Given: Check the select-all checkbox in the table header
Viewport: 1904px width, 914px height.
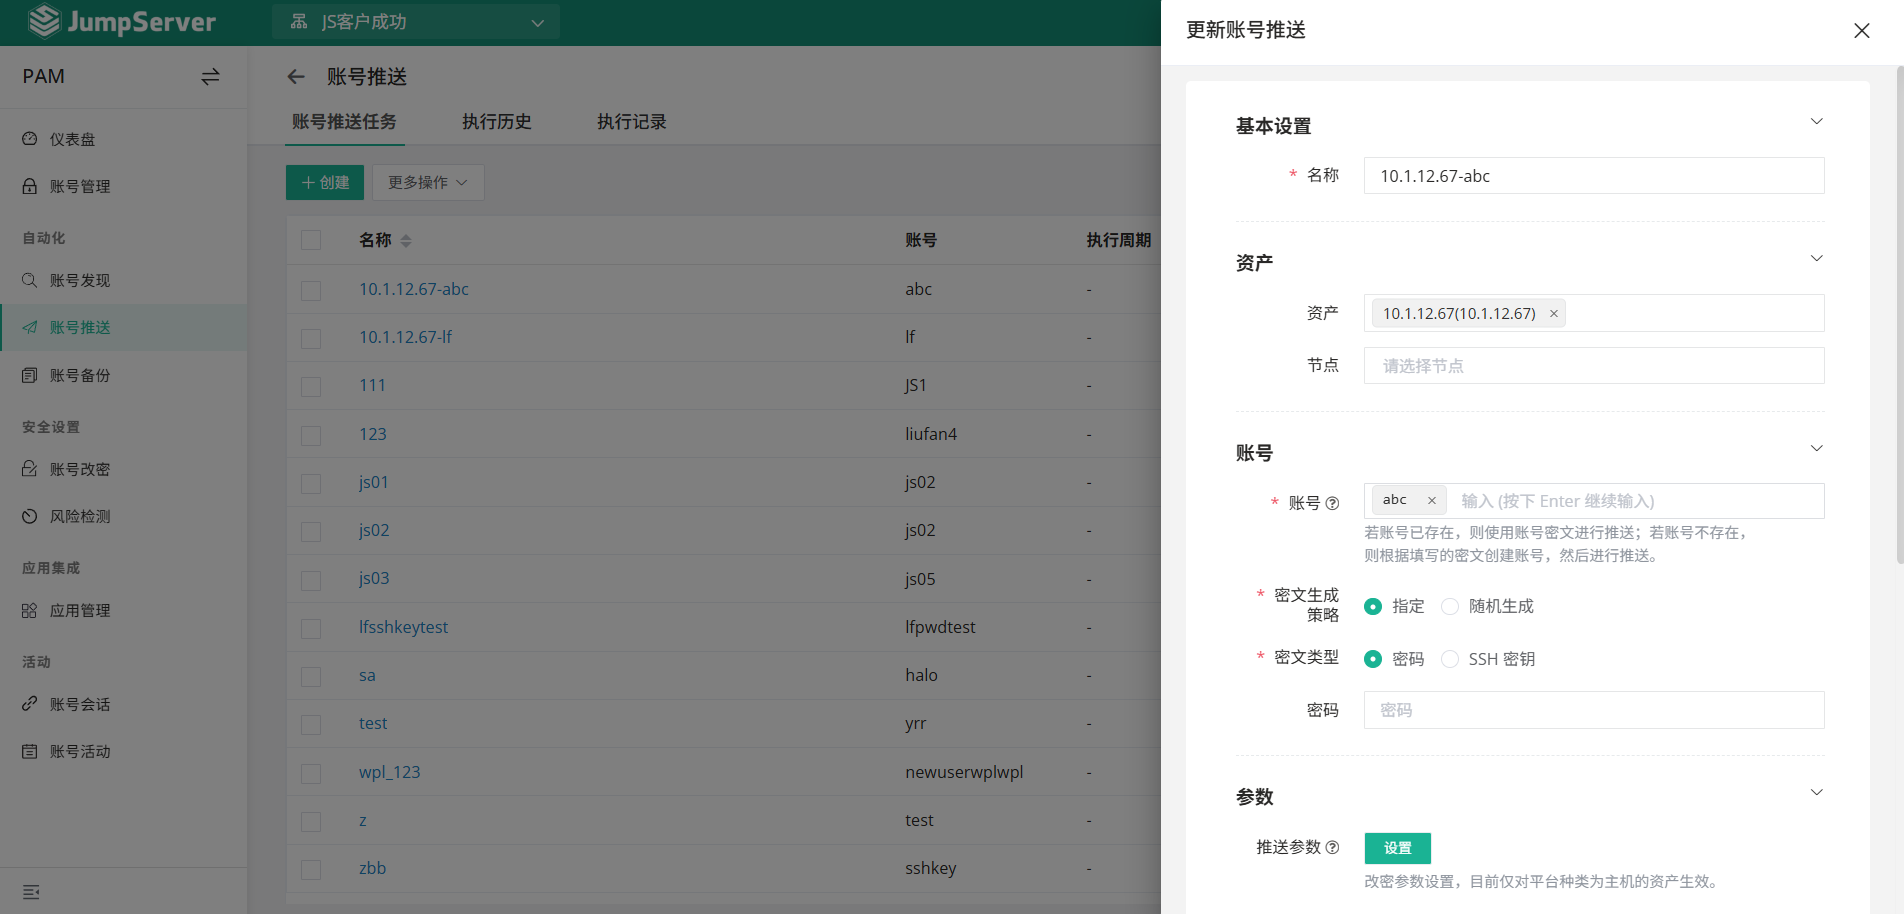Looking at the screenshot, I should tap(310, 240).
